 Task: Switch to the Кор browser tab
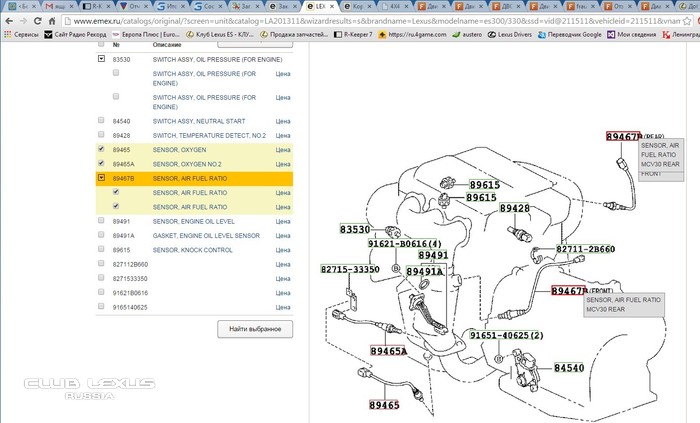click(x=357, y=6)
